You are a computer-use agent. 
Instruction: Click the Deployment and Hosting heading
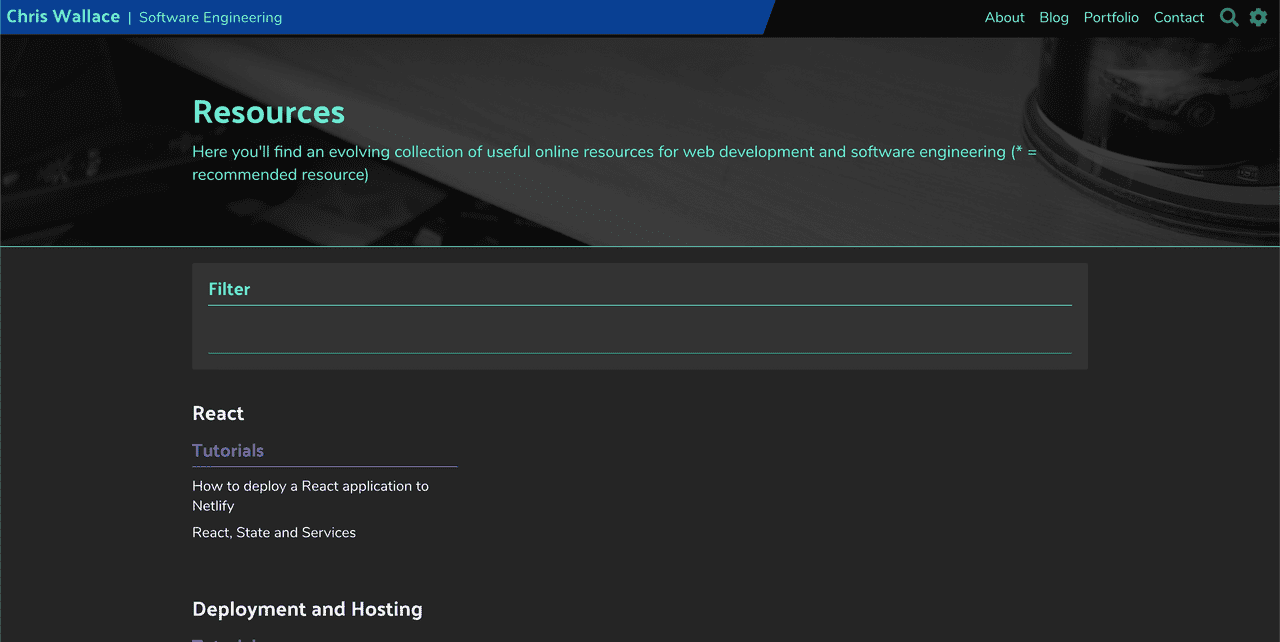(307, 608)
